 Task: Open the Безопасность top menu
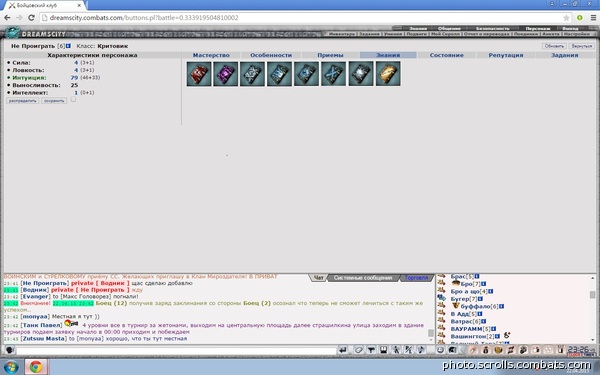pyautogui.click(x=492, y=28)
